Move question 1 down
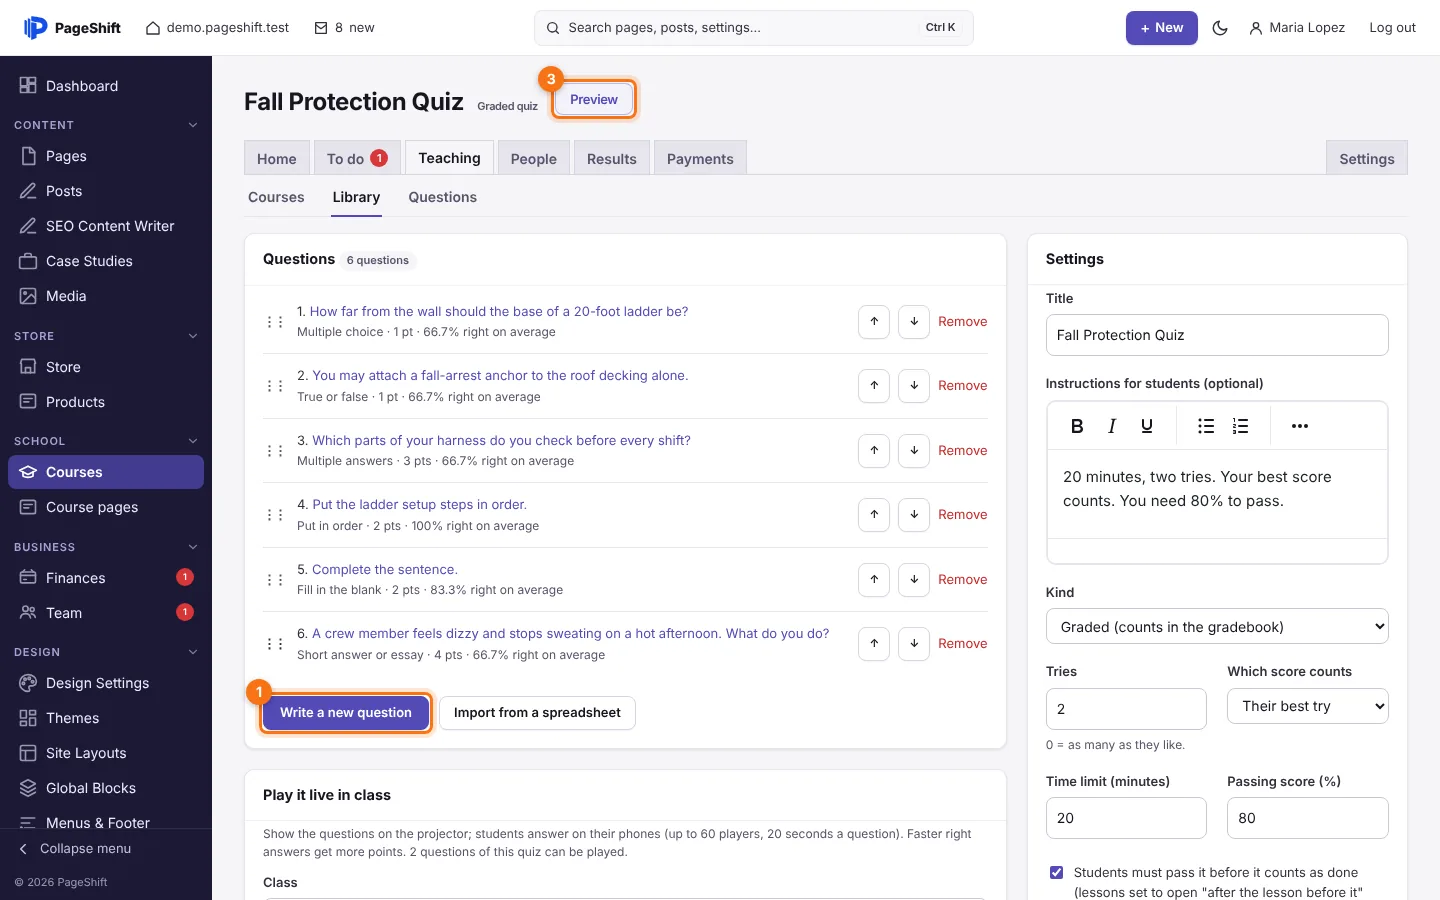This screenshot has width=1440, height=900. (x=914, y=321)
